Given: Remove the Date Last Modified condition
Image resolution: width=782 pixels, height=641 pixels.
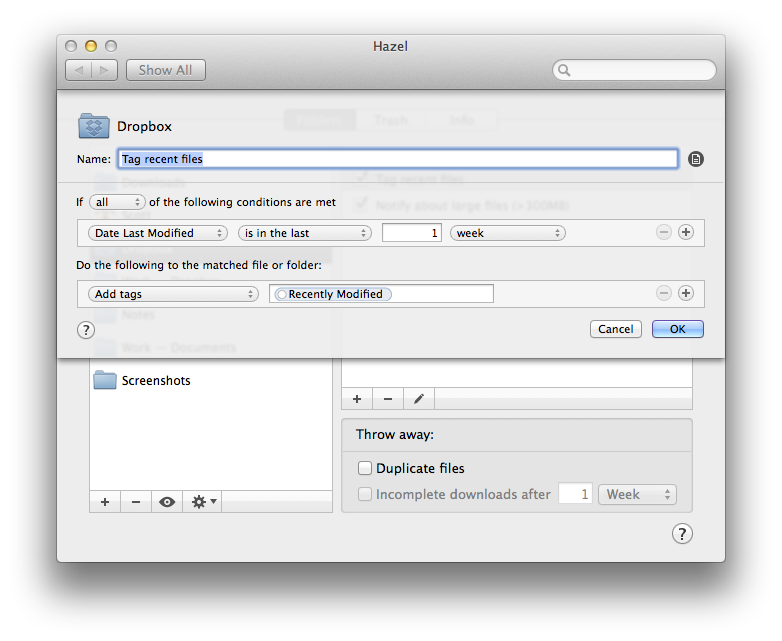Looking at the screenshot, I should (663, 232).
